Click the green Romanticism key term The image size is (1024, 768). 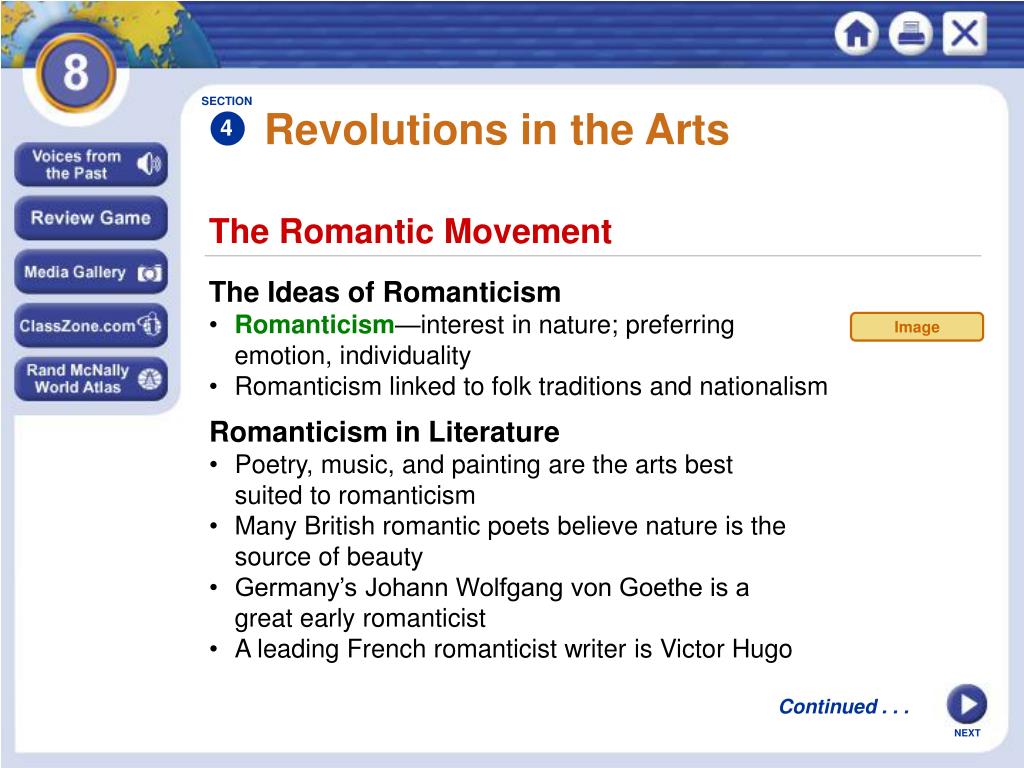click(x=314, y=325)
